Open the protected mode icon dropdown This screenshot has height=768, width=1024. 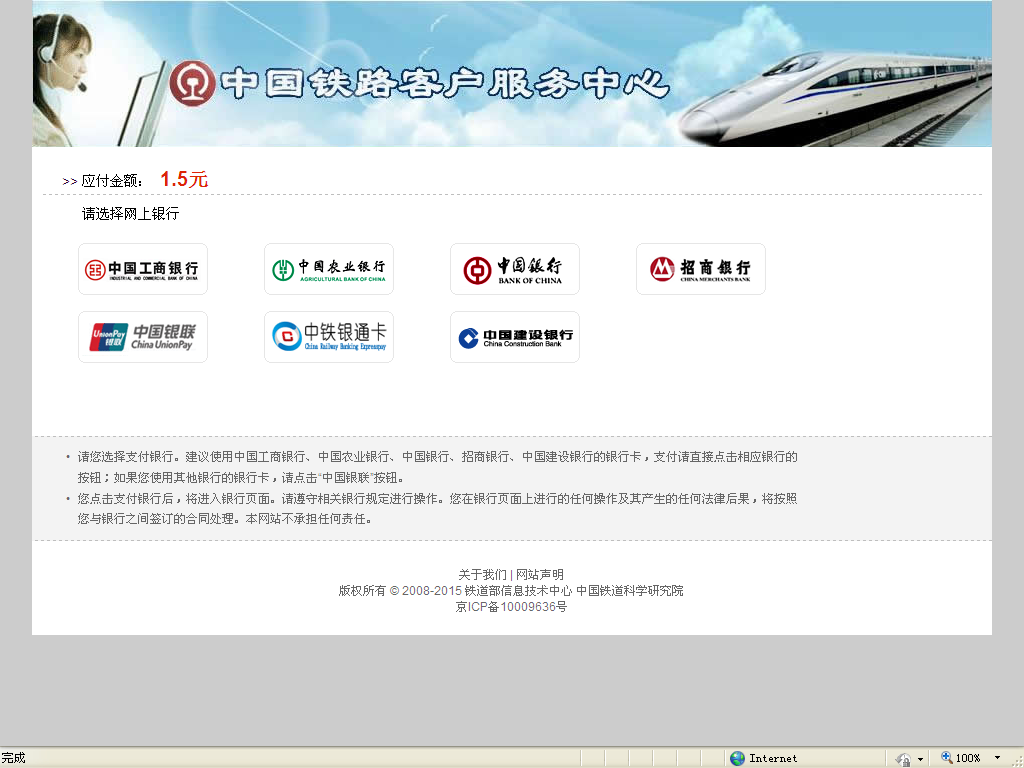tap(920, 759)
